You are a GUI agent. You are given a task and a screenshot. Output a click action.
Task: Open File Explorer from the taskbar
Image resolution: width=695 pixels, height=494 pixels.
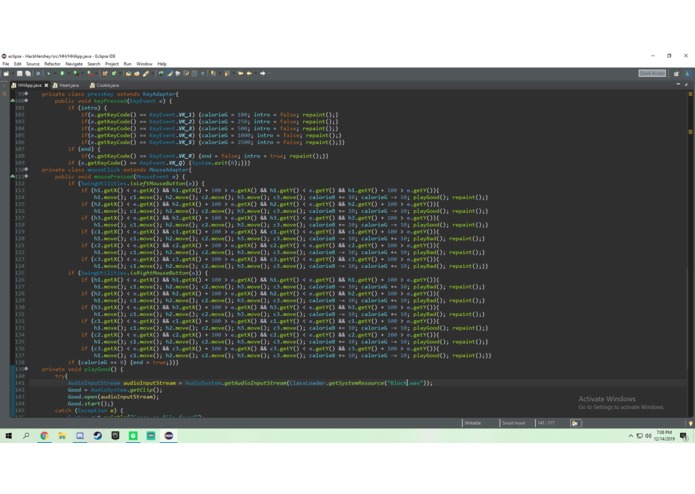[62, 436]
